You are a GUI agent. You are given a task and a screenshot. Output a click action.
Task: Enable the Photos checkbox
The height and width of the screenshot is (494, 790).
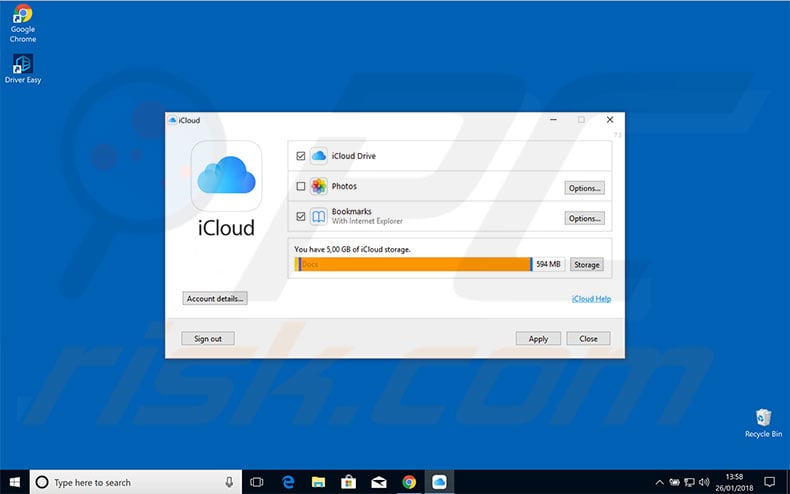(301, 186)
